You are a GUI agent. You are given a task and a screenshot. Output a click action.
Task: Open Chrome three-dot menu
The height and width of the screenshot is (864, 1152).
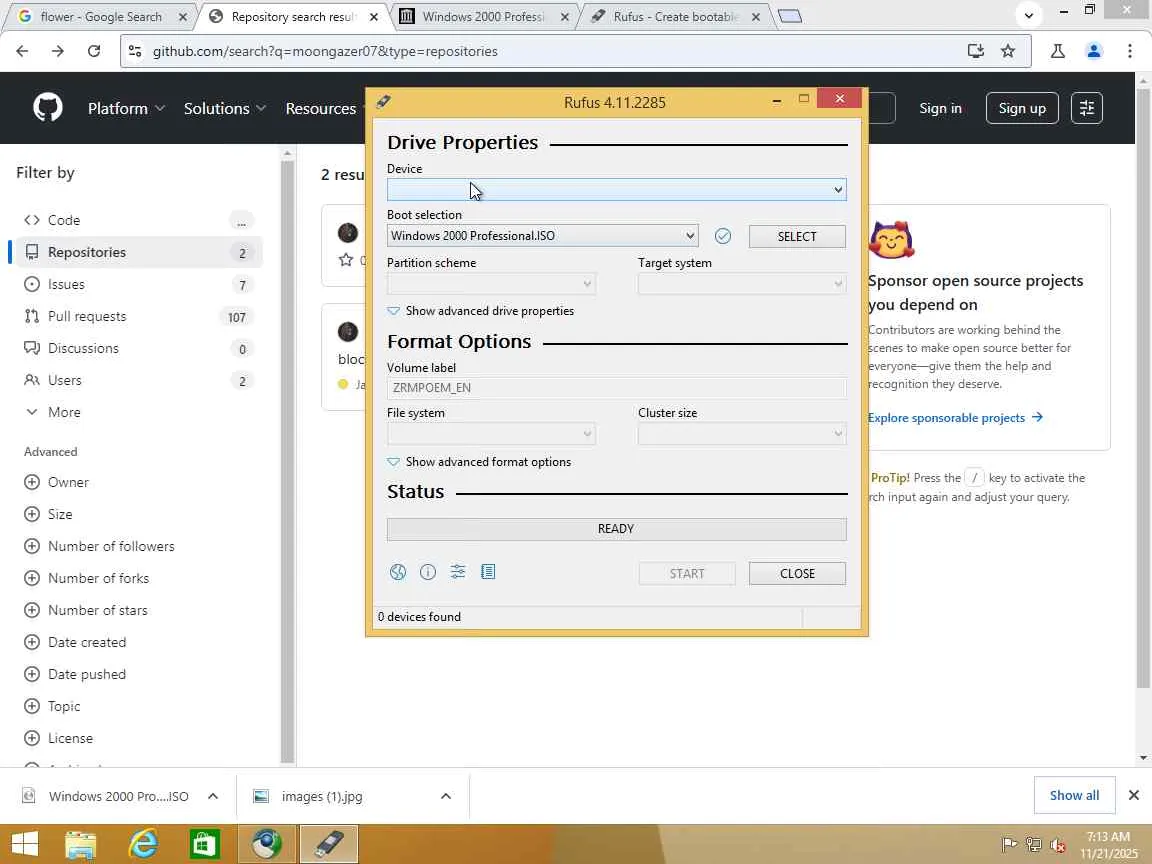click(1130, 51)
